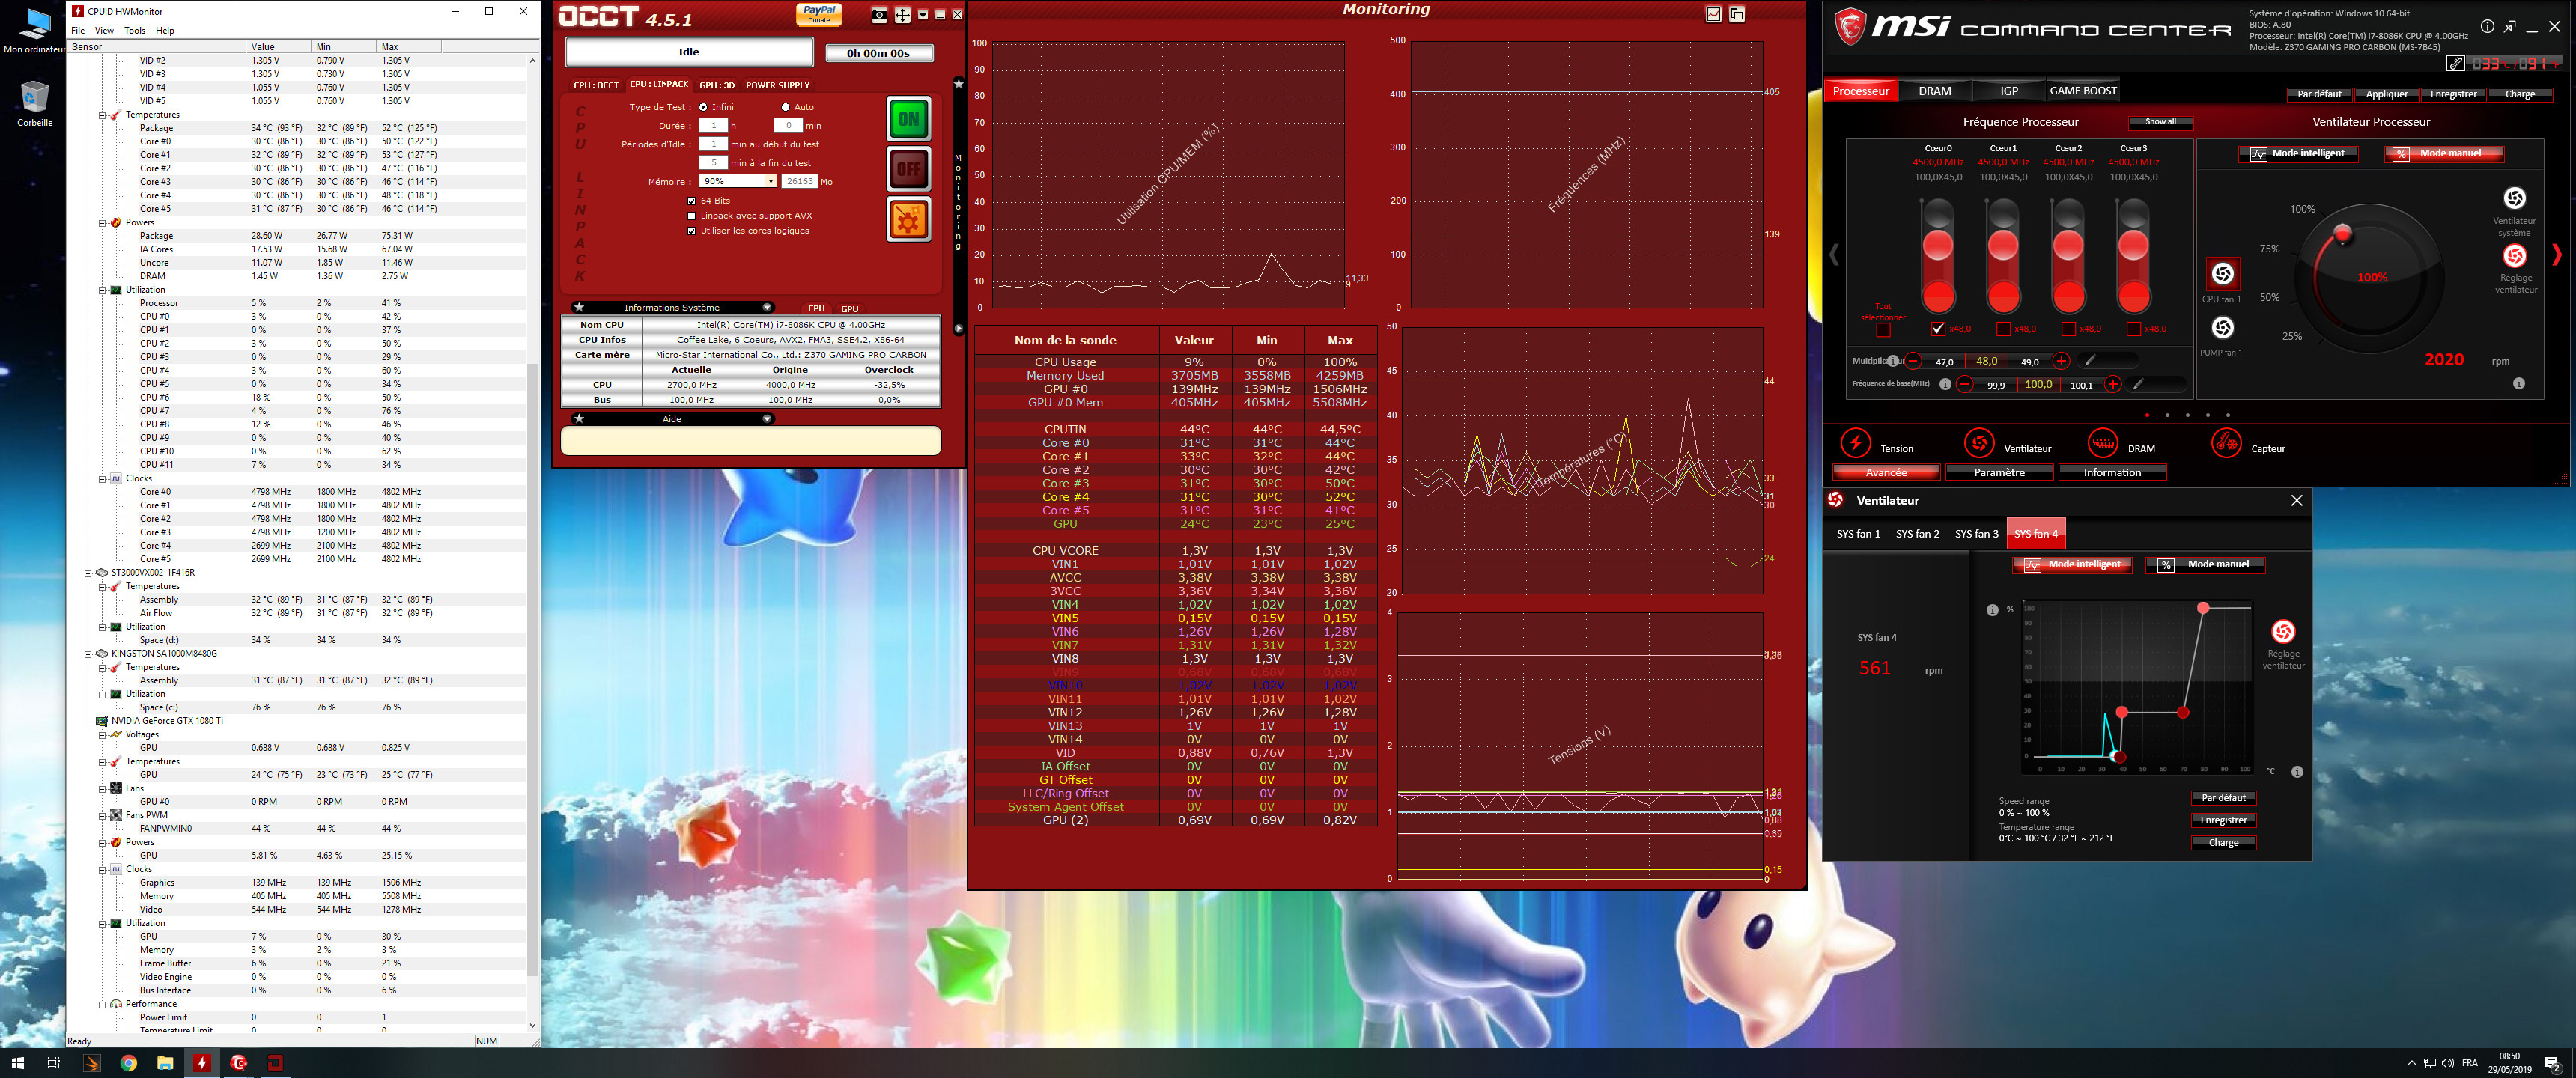Collapse the Powers node under CPU in HWMonitor
The image size is (2576, 1078).
[x=102, y=223]
